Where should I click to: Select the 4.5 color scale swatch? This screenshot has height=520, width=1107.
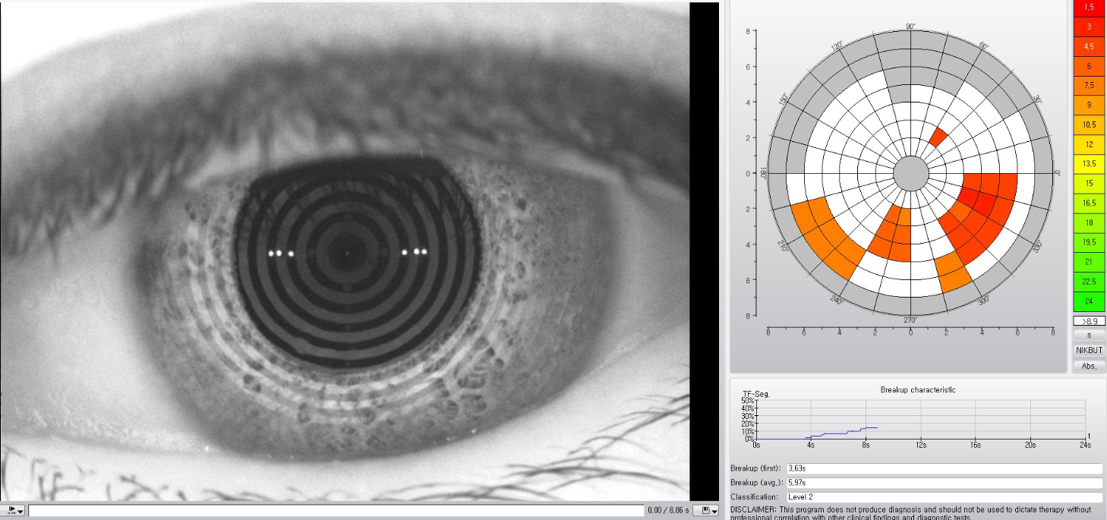coord(1089,46)
